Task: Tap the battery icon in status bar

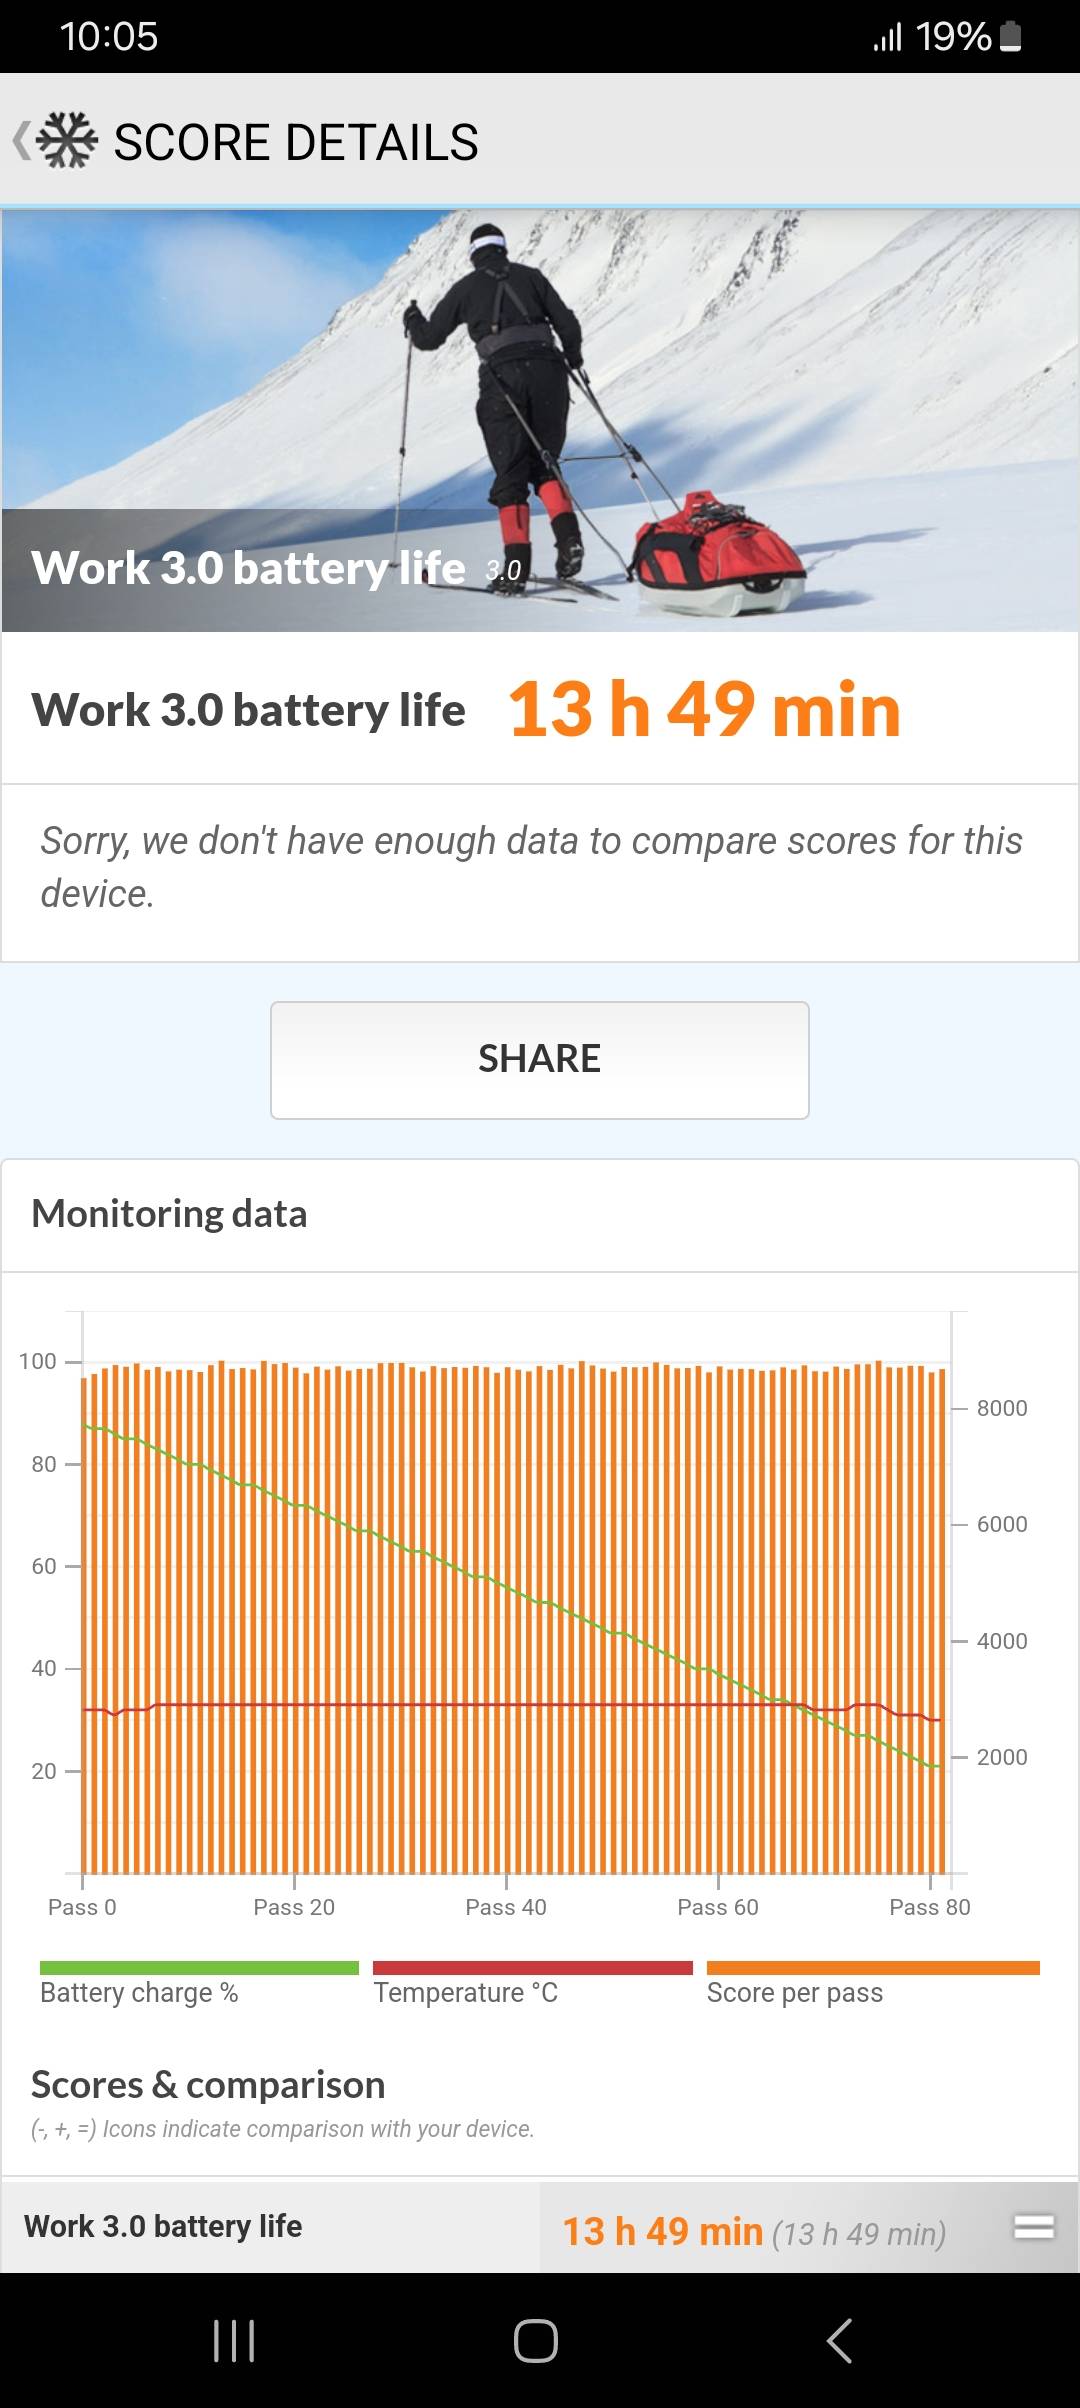Action: pyautogui.click(x=1011, y=37)
